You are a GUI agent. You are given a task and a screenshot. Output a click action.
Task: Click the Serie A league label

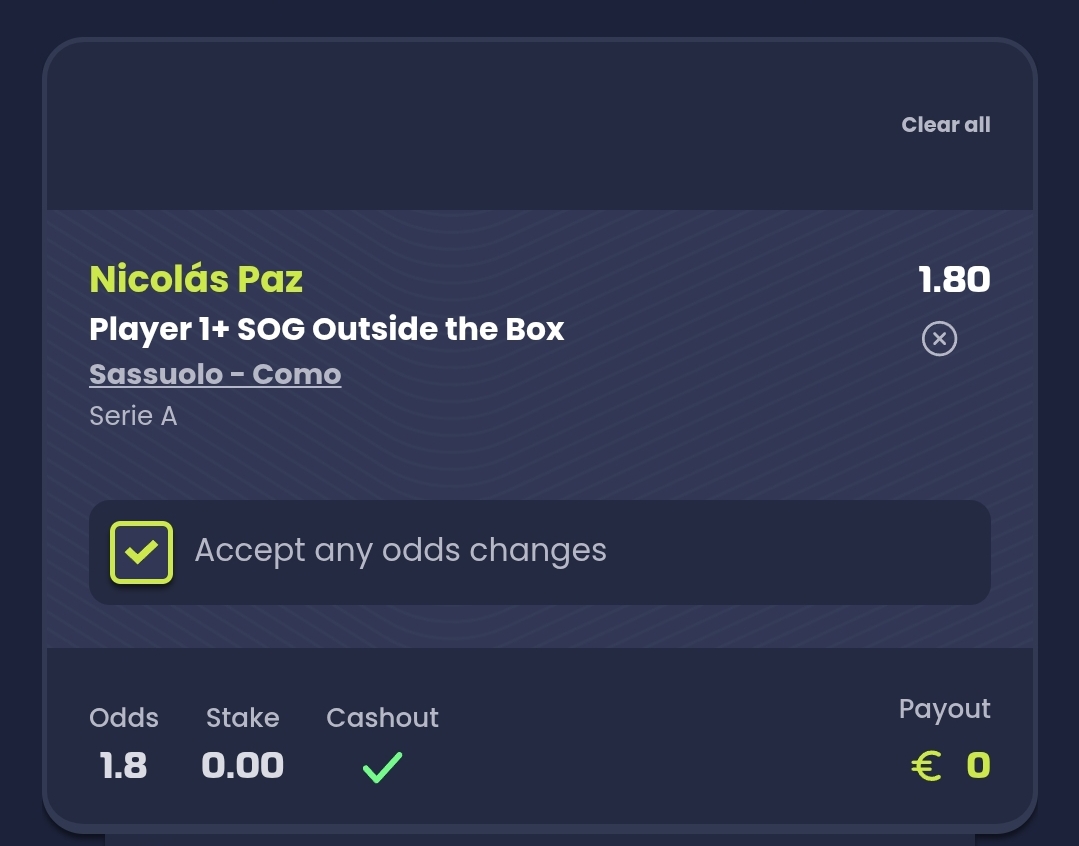click(x=133, y=416)
